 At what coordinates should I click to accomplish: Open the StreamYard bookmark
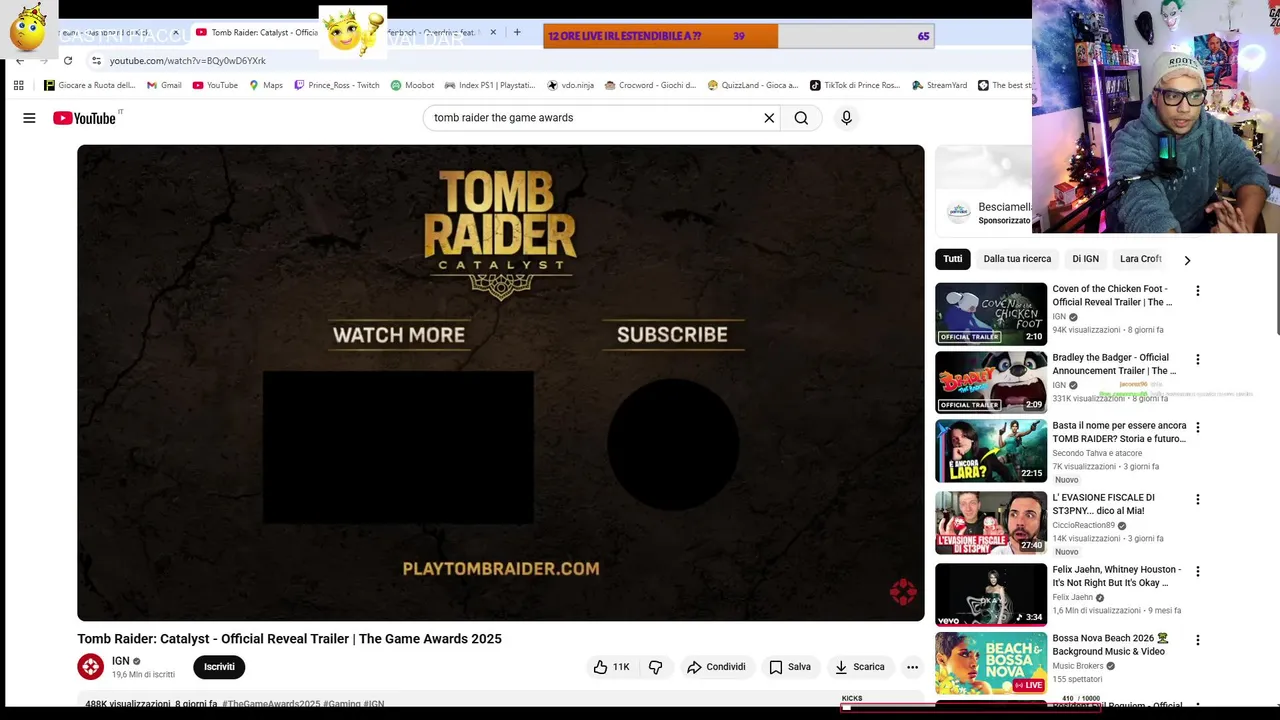pos(940,85)
